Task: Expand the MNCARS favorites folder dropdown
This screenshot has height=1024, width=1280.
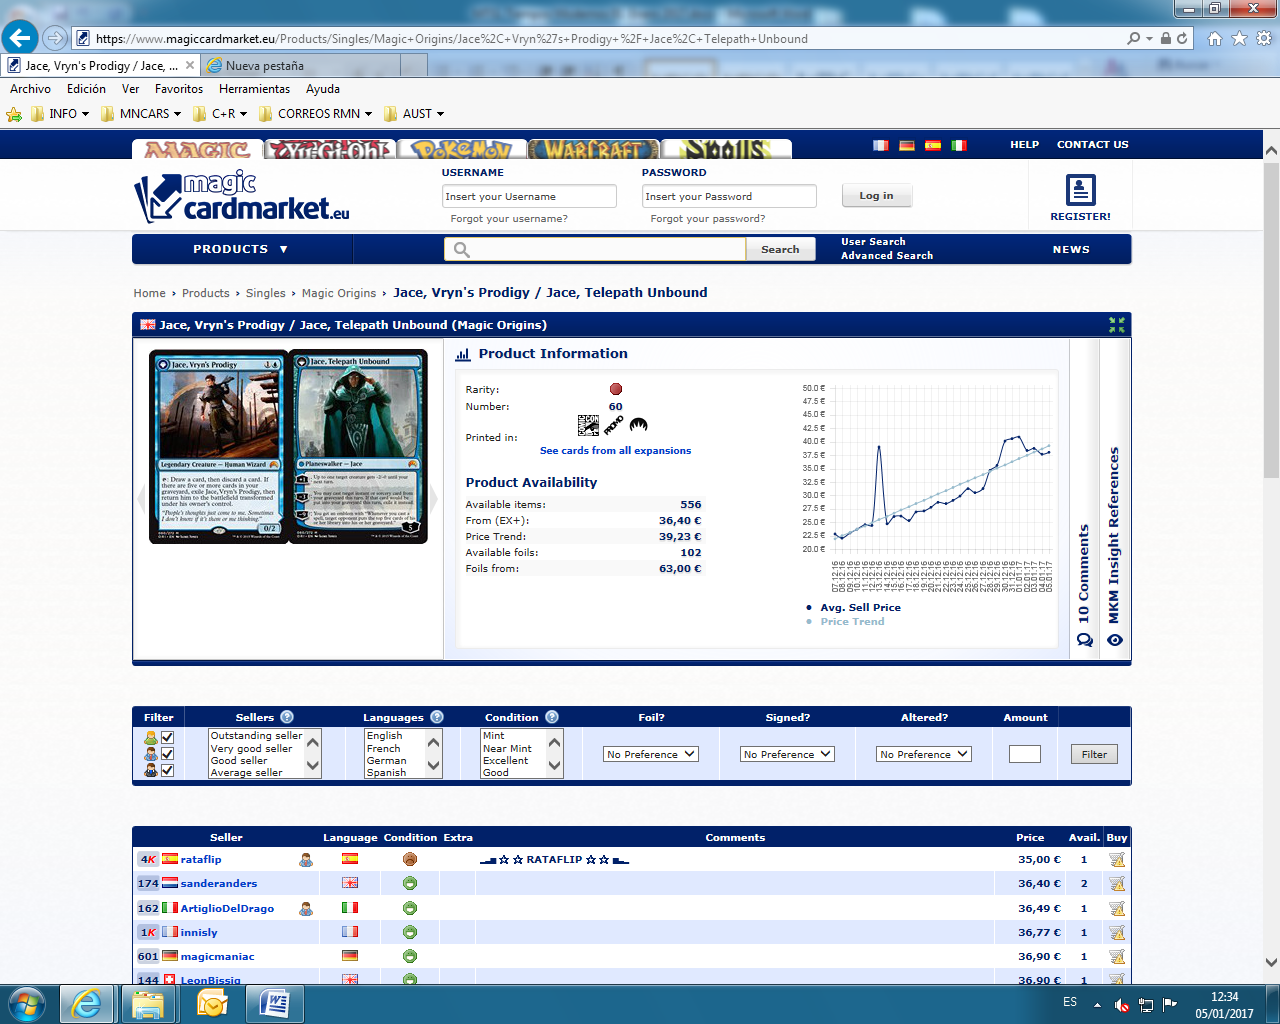Action: click(177, 114)
